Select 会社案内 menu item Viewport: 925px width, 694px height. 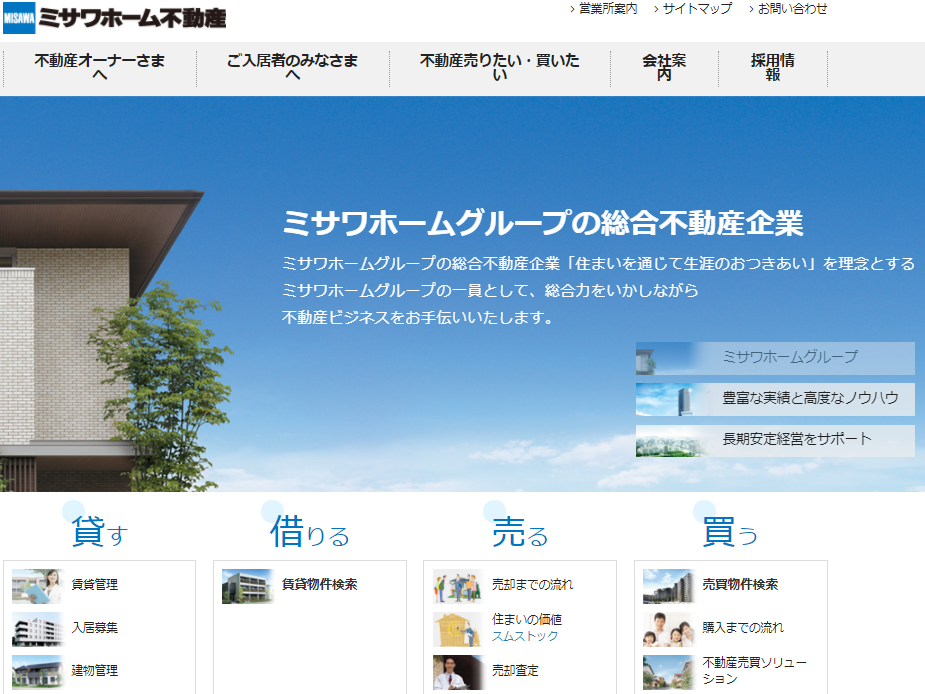664,67
